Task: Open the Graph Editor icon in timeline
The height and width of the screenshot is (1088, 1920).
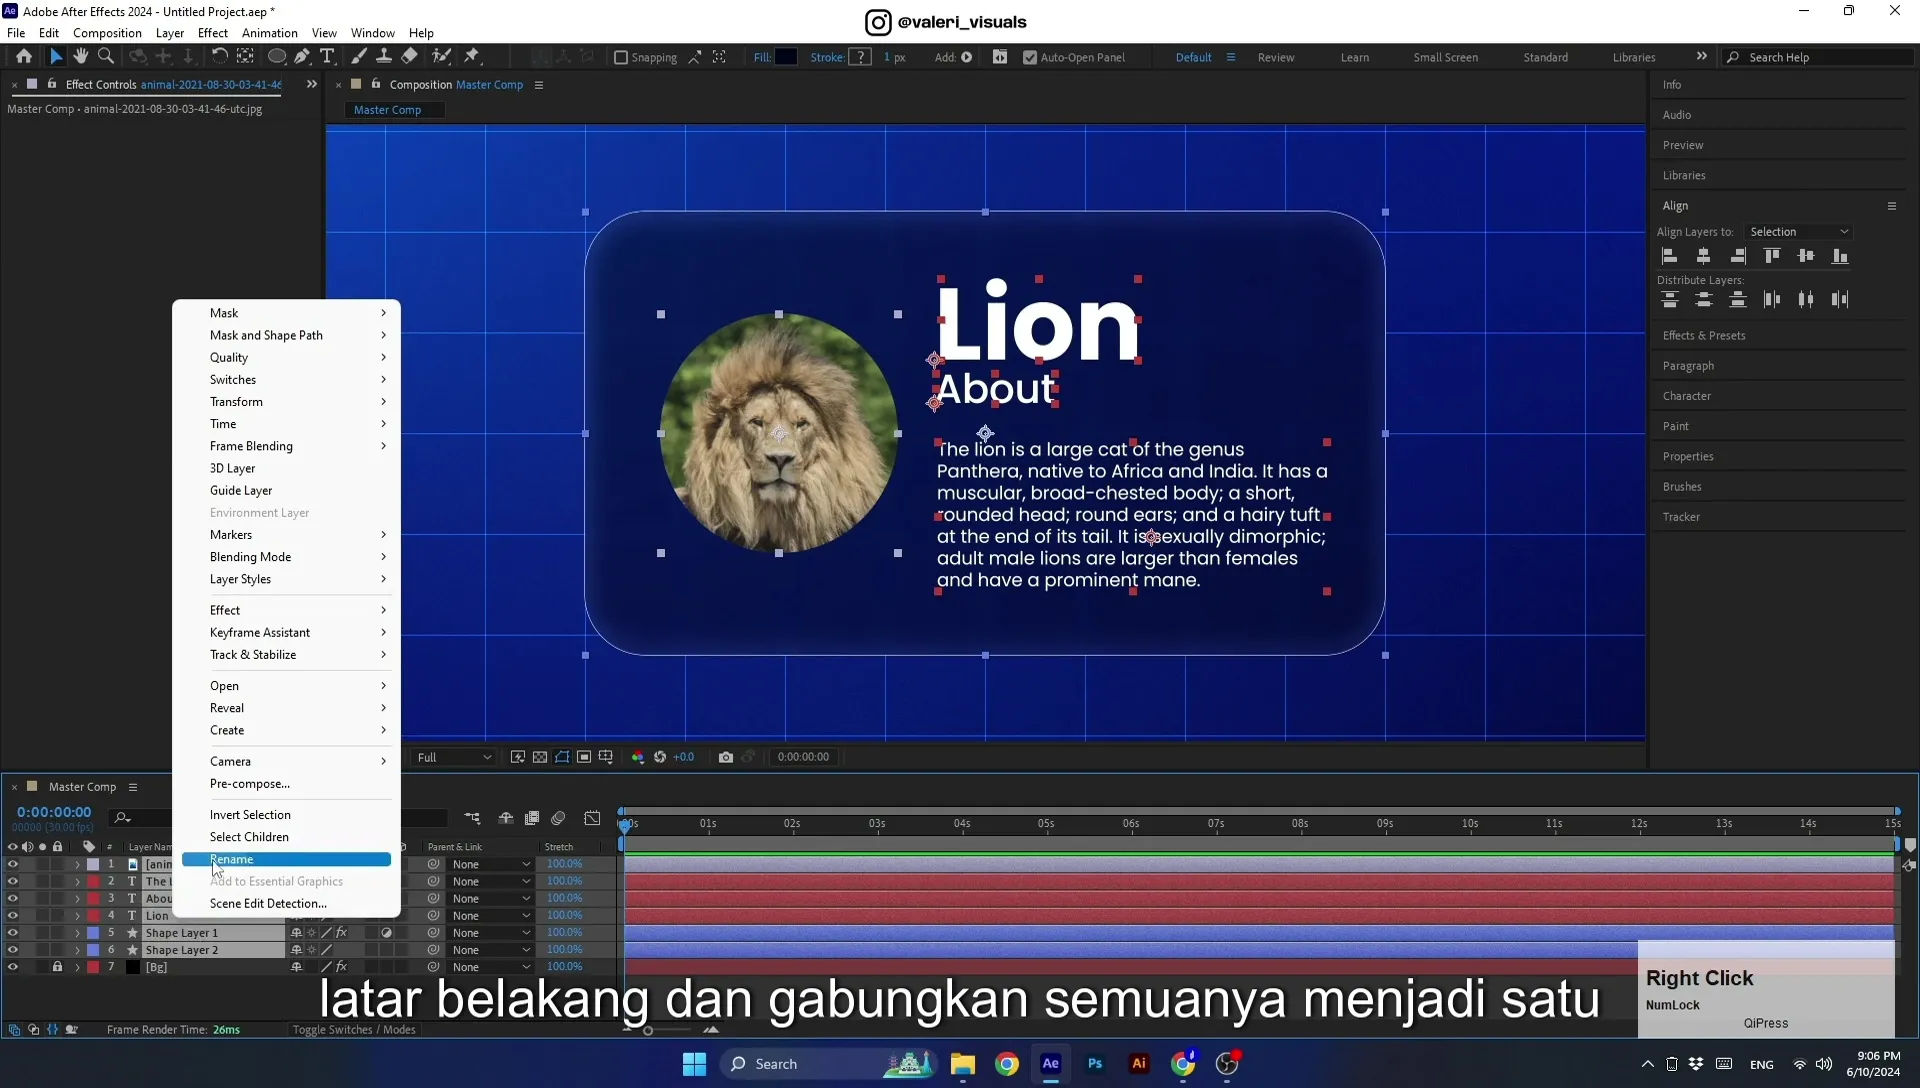Action: [592, 818]
